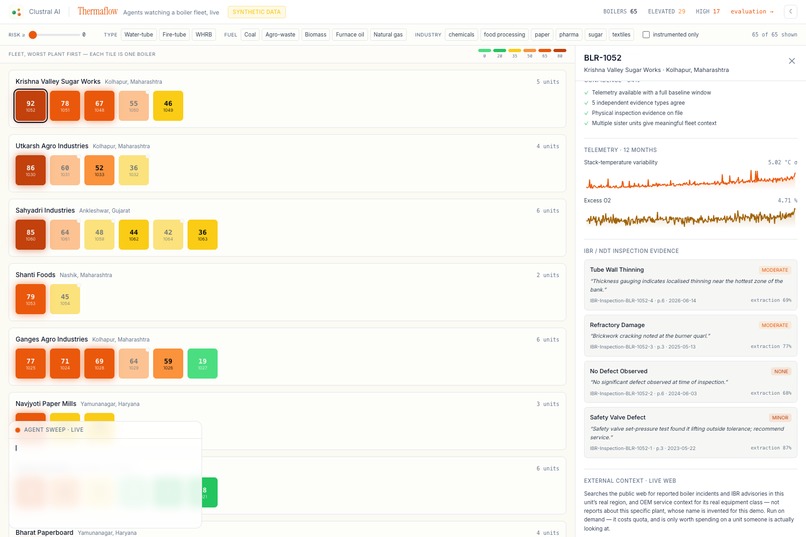Screen dimensions: 806x537
Task: Open the Safety Valve Defect evidence card
Action: click(x=690, y=432)
